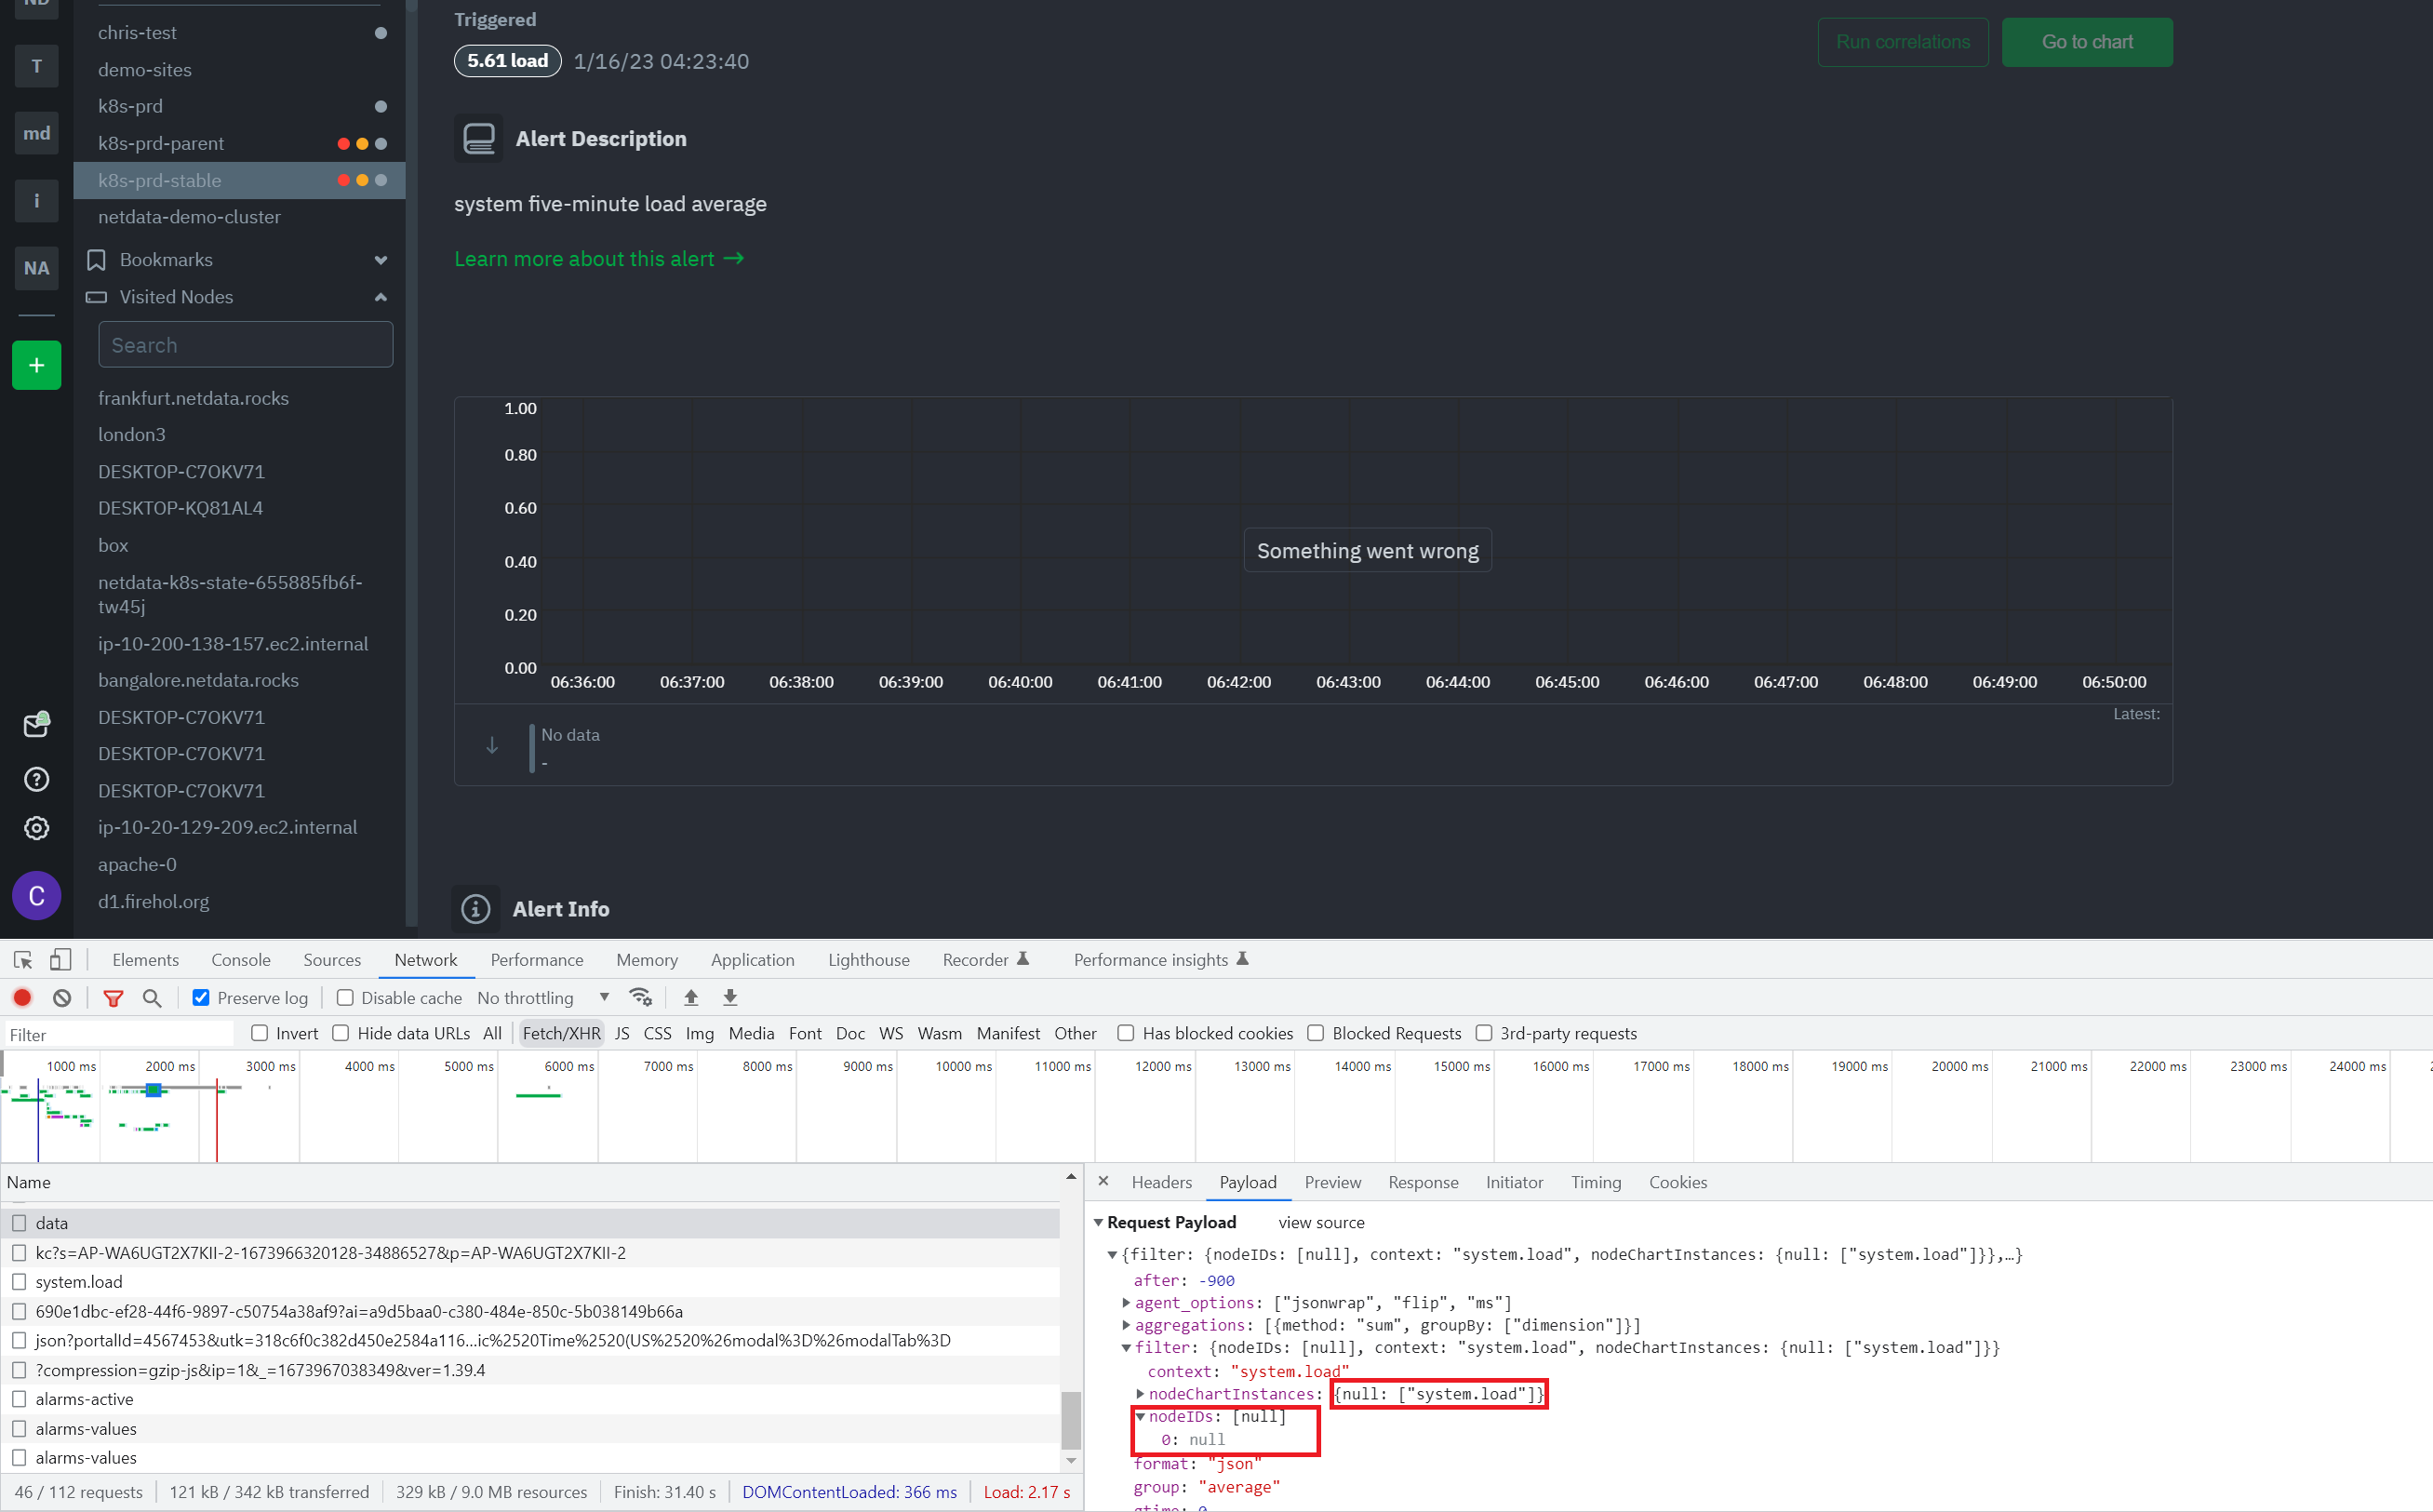This screenshot has height=1512, width=2433.
Task: Expand agent_options in the request payload
Action: (1128, 1302)
